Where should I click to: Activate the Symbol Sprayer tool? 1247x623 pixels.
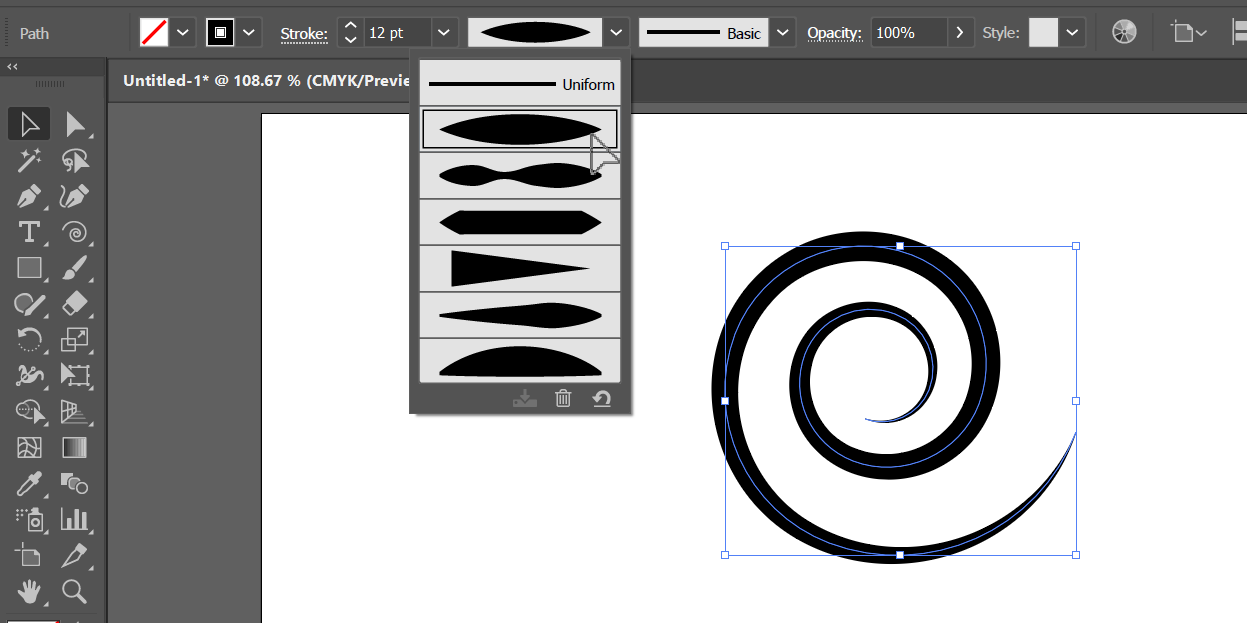[29, 519]
